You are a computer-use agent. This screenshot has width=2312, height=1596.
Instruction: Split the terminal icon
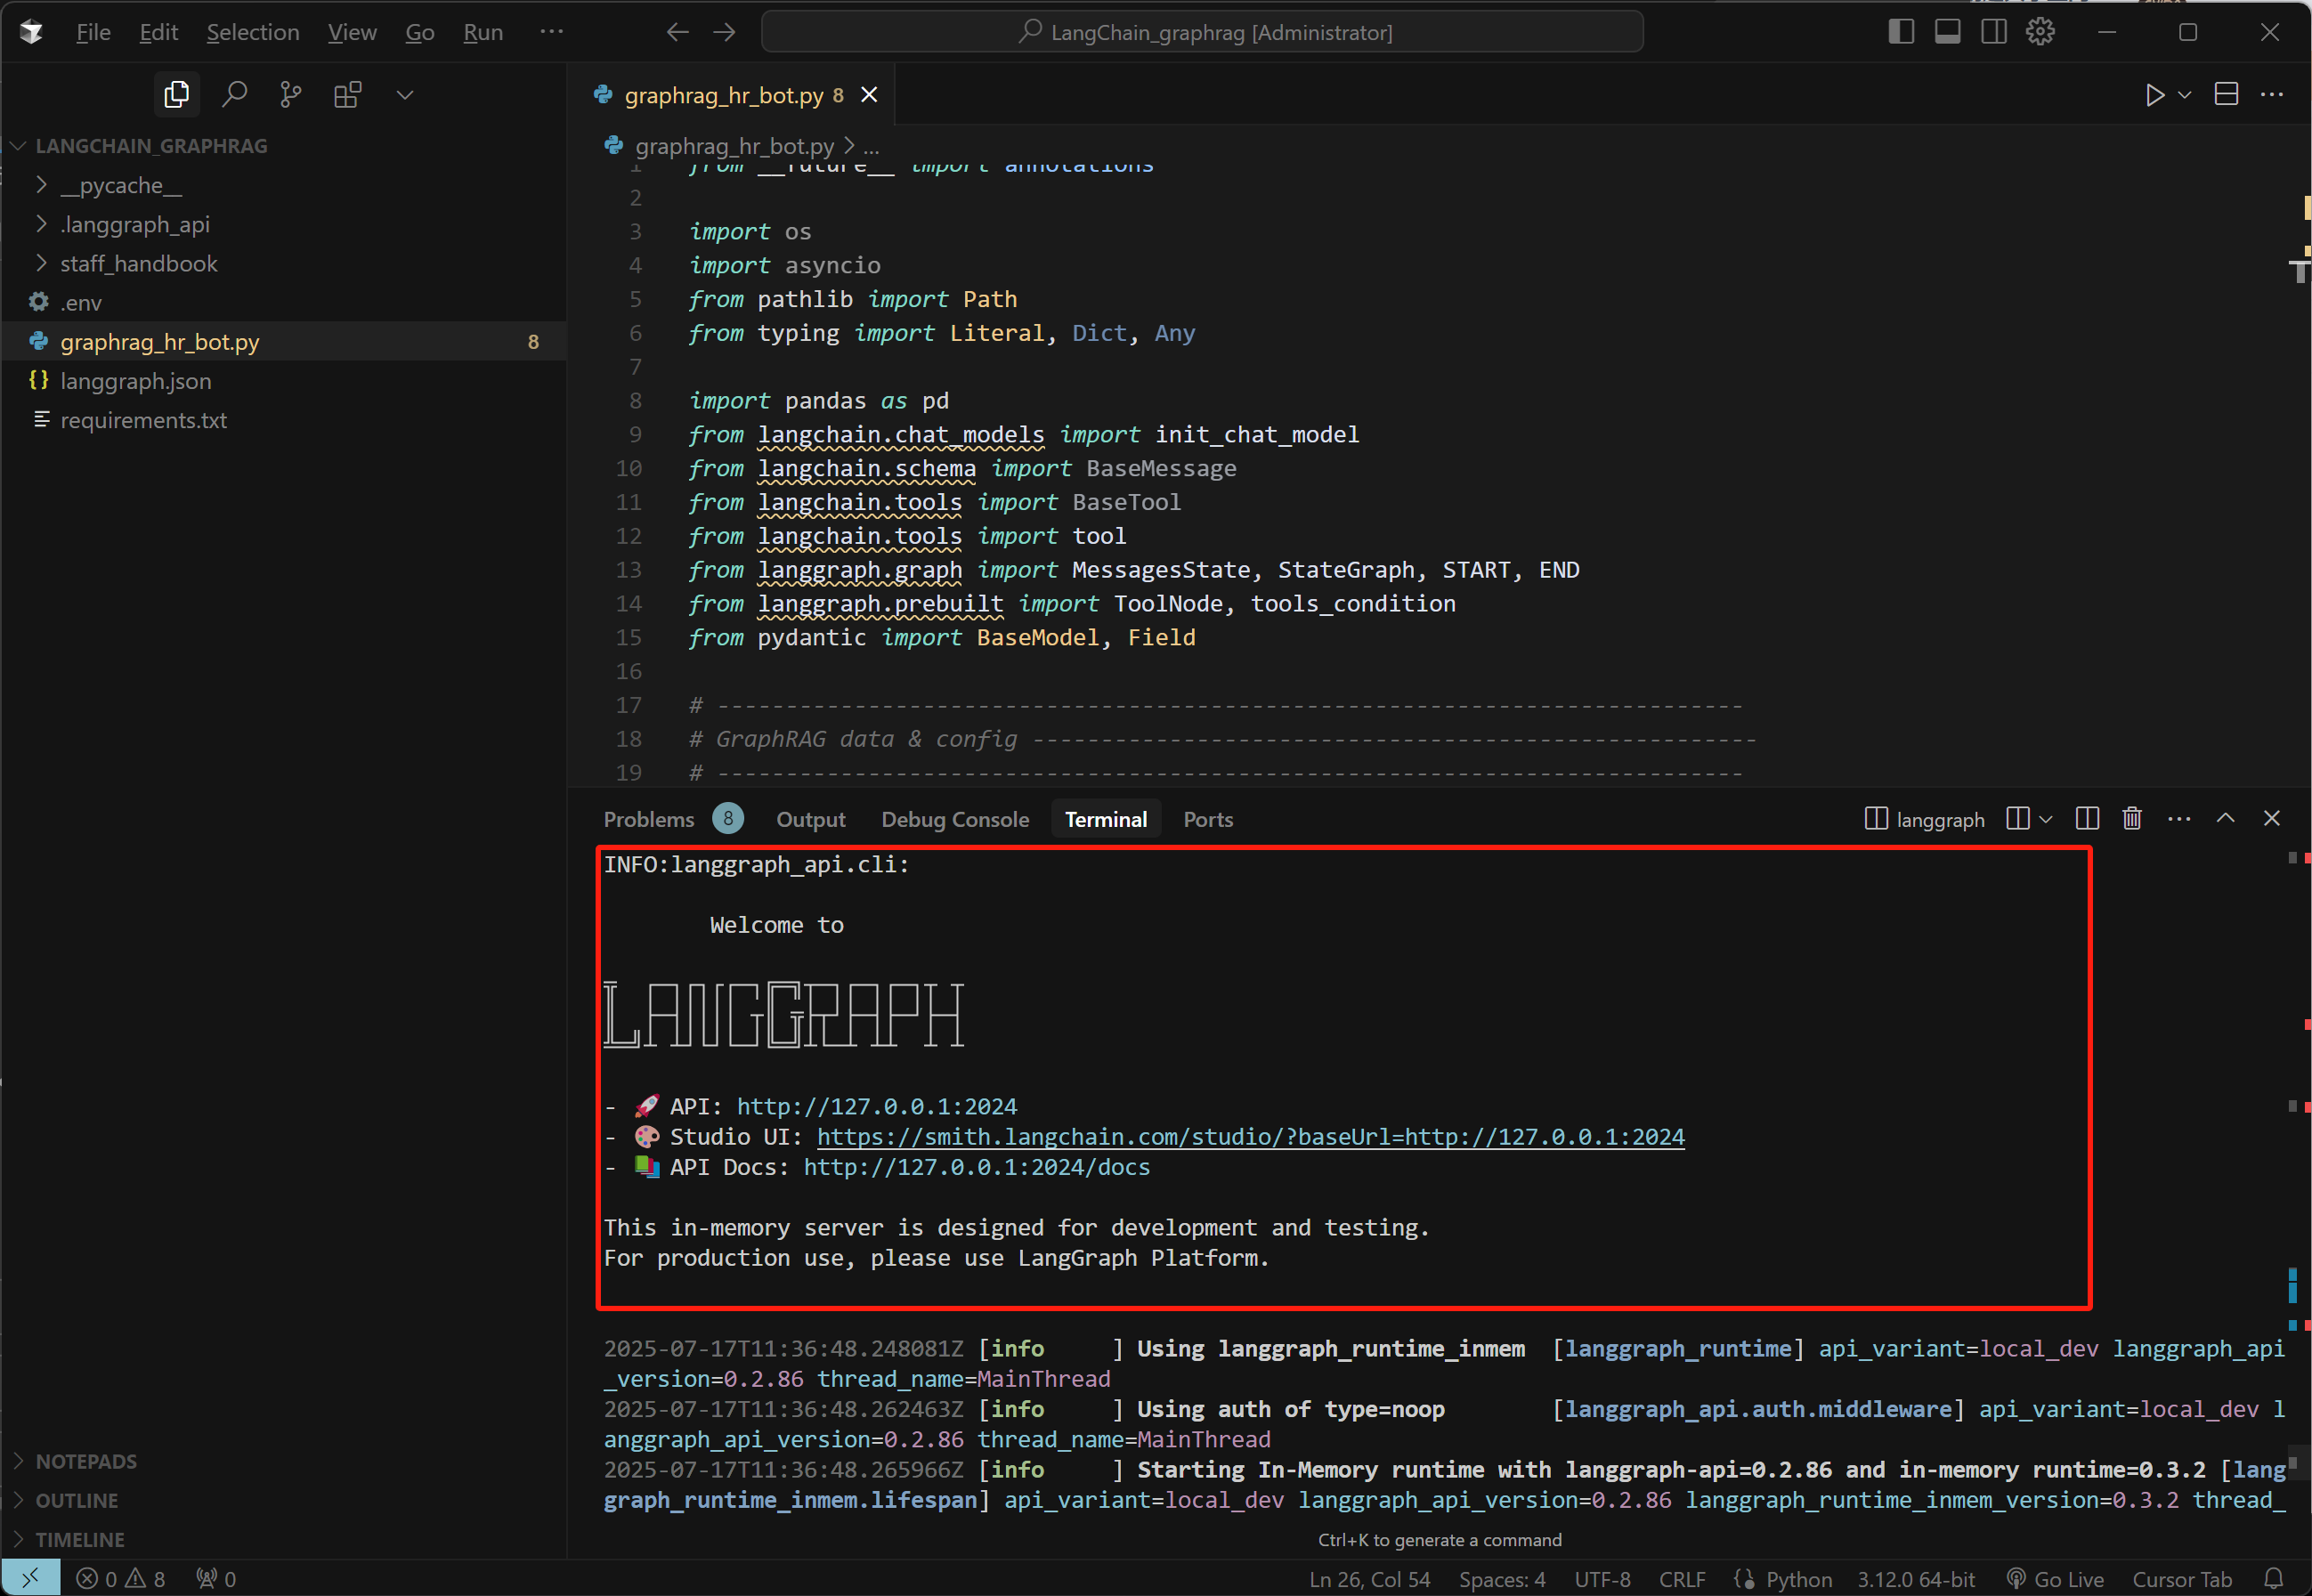[2087, 819]
